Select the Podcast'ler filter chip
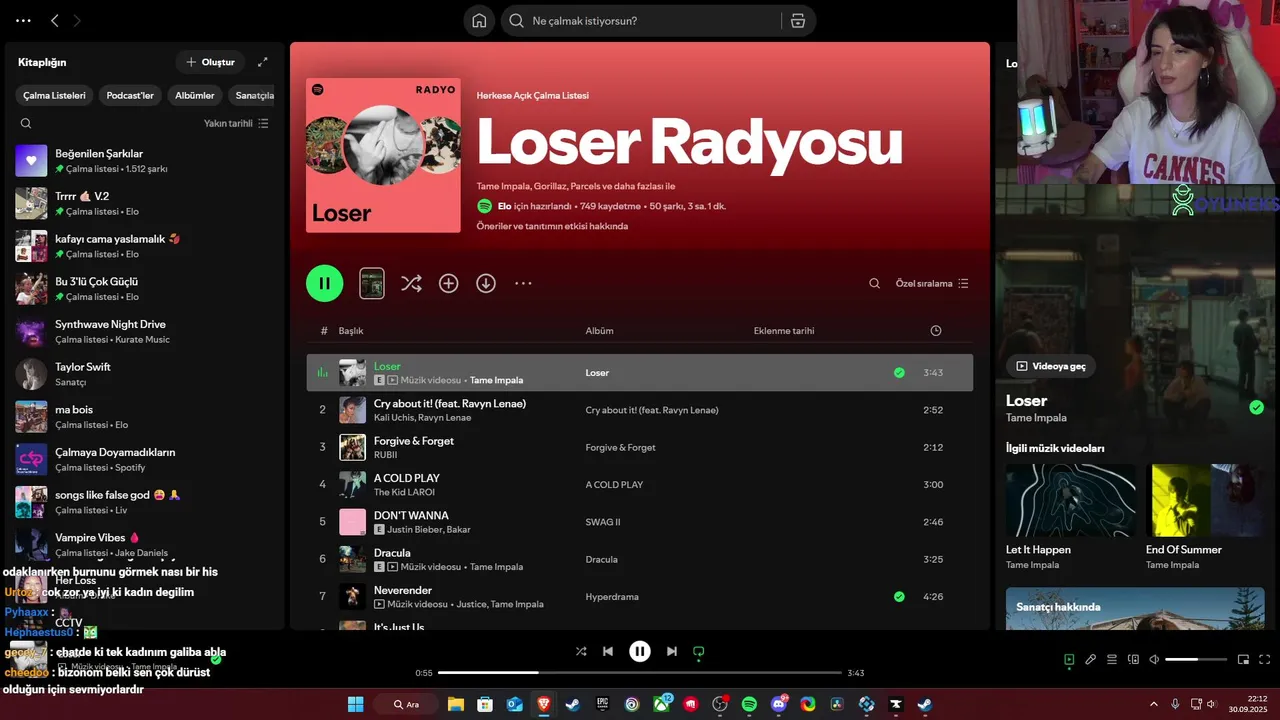The height and width of the screenshot is (720, 1280). click(130, 96)
